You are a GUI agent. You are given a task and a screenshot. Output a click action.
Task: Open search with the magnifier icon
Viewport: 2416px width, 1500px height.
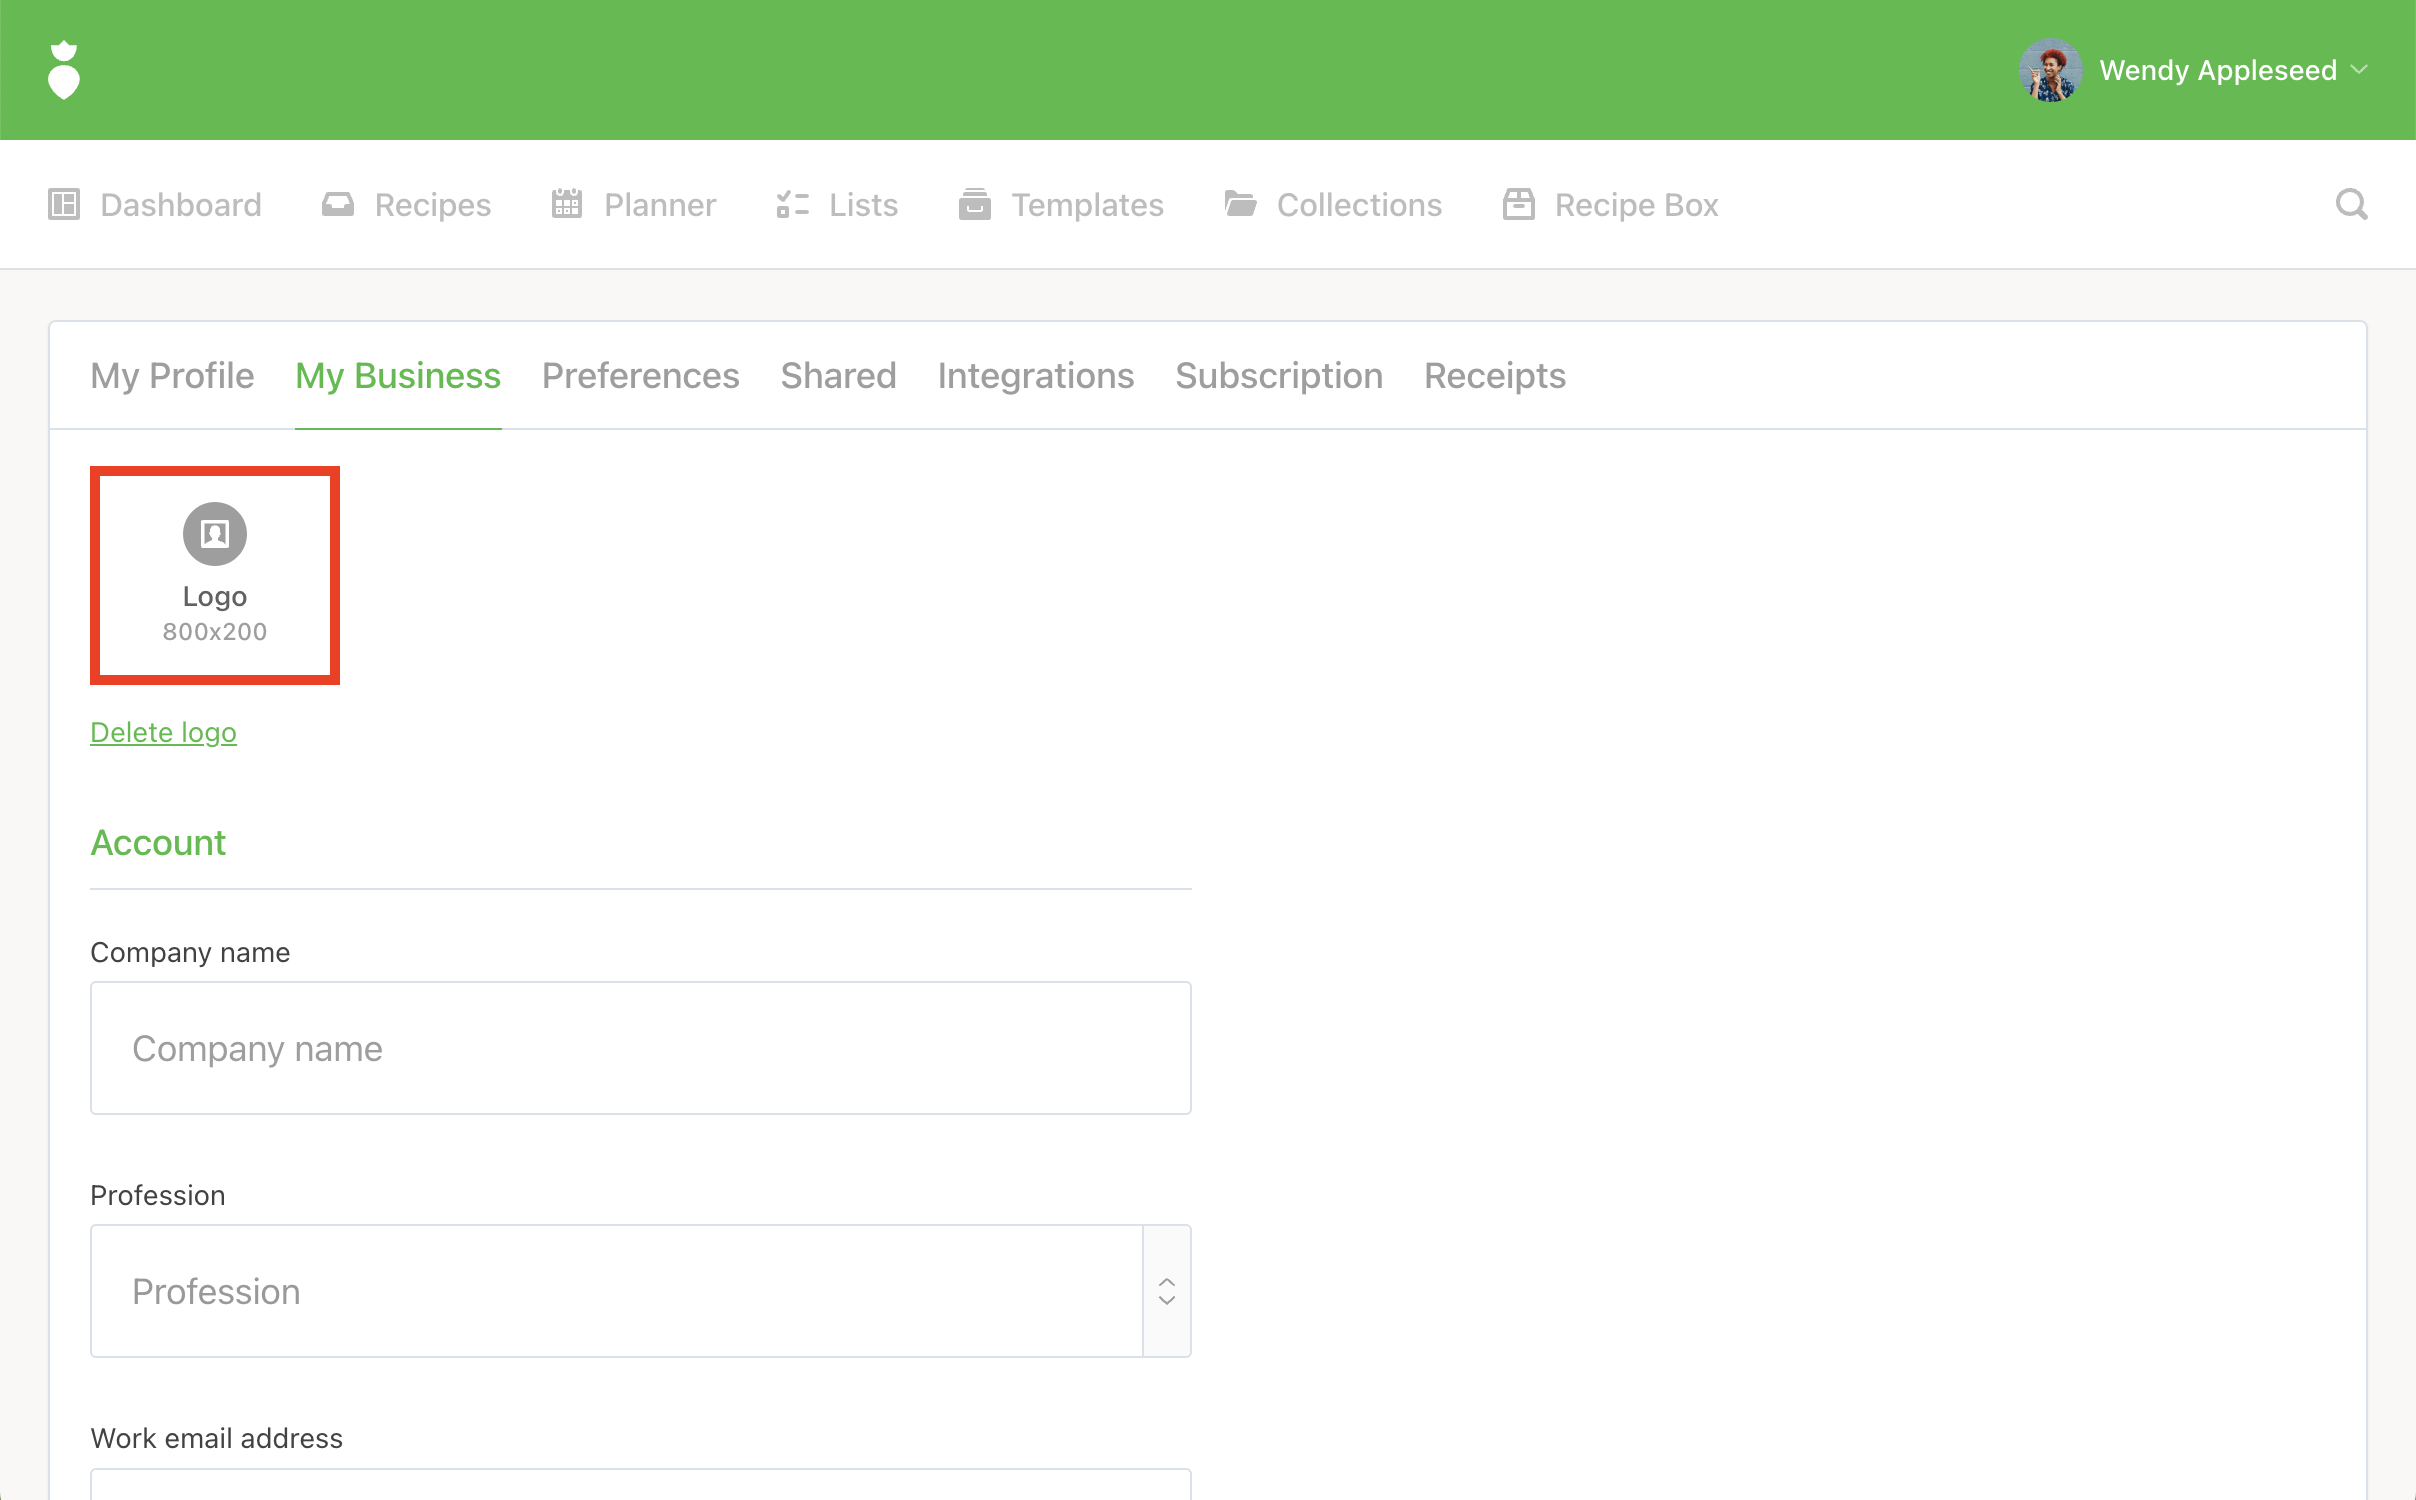click(2351, 204)
